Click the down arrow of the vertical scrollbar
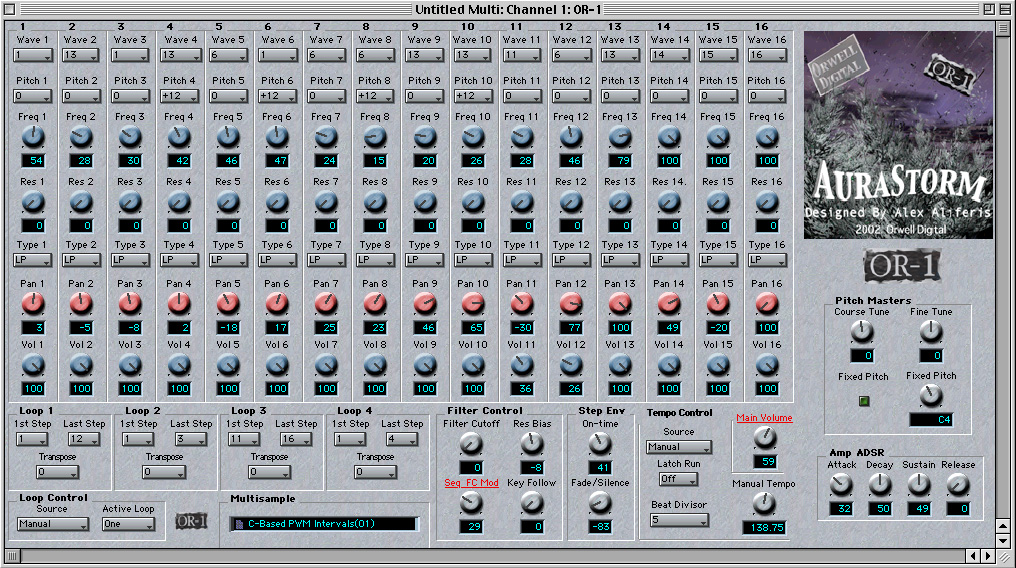 coord(1007,540)
